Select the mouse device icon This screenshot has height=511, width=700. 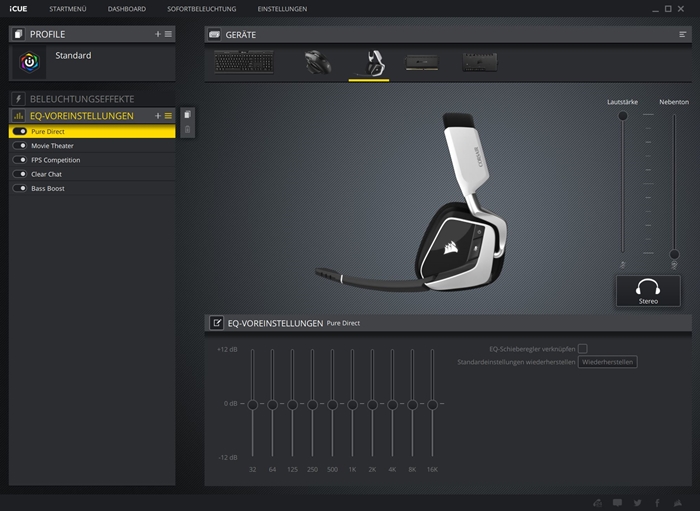point(318,62)
